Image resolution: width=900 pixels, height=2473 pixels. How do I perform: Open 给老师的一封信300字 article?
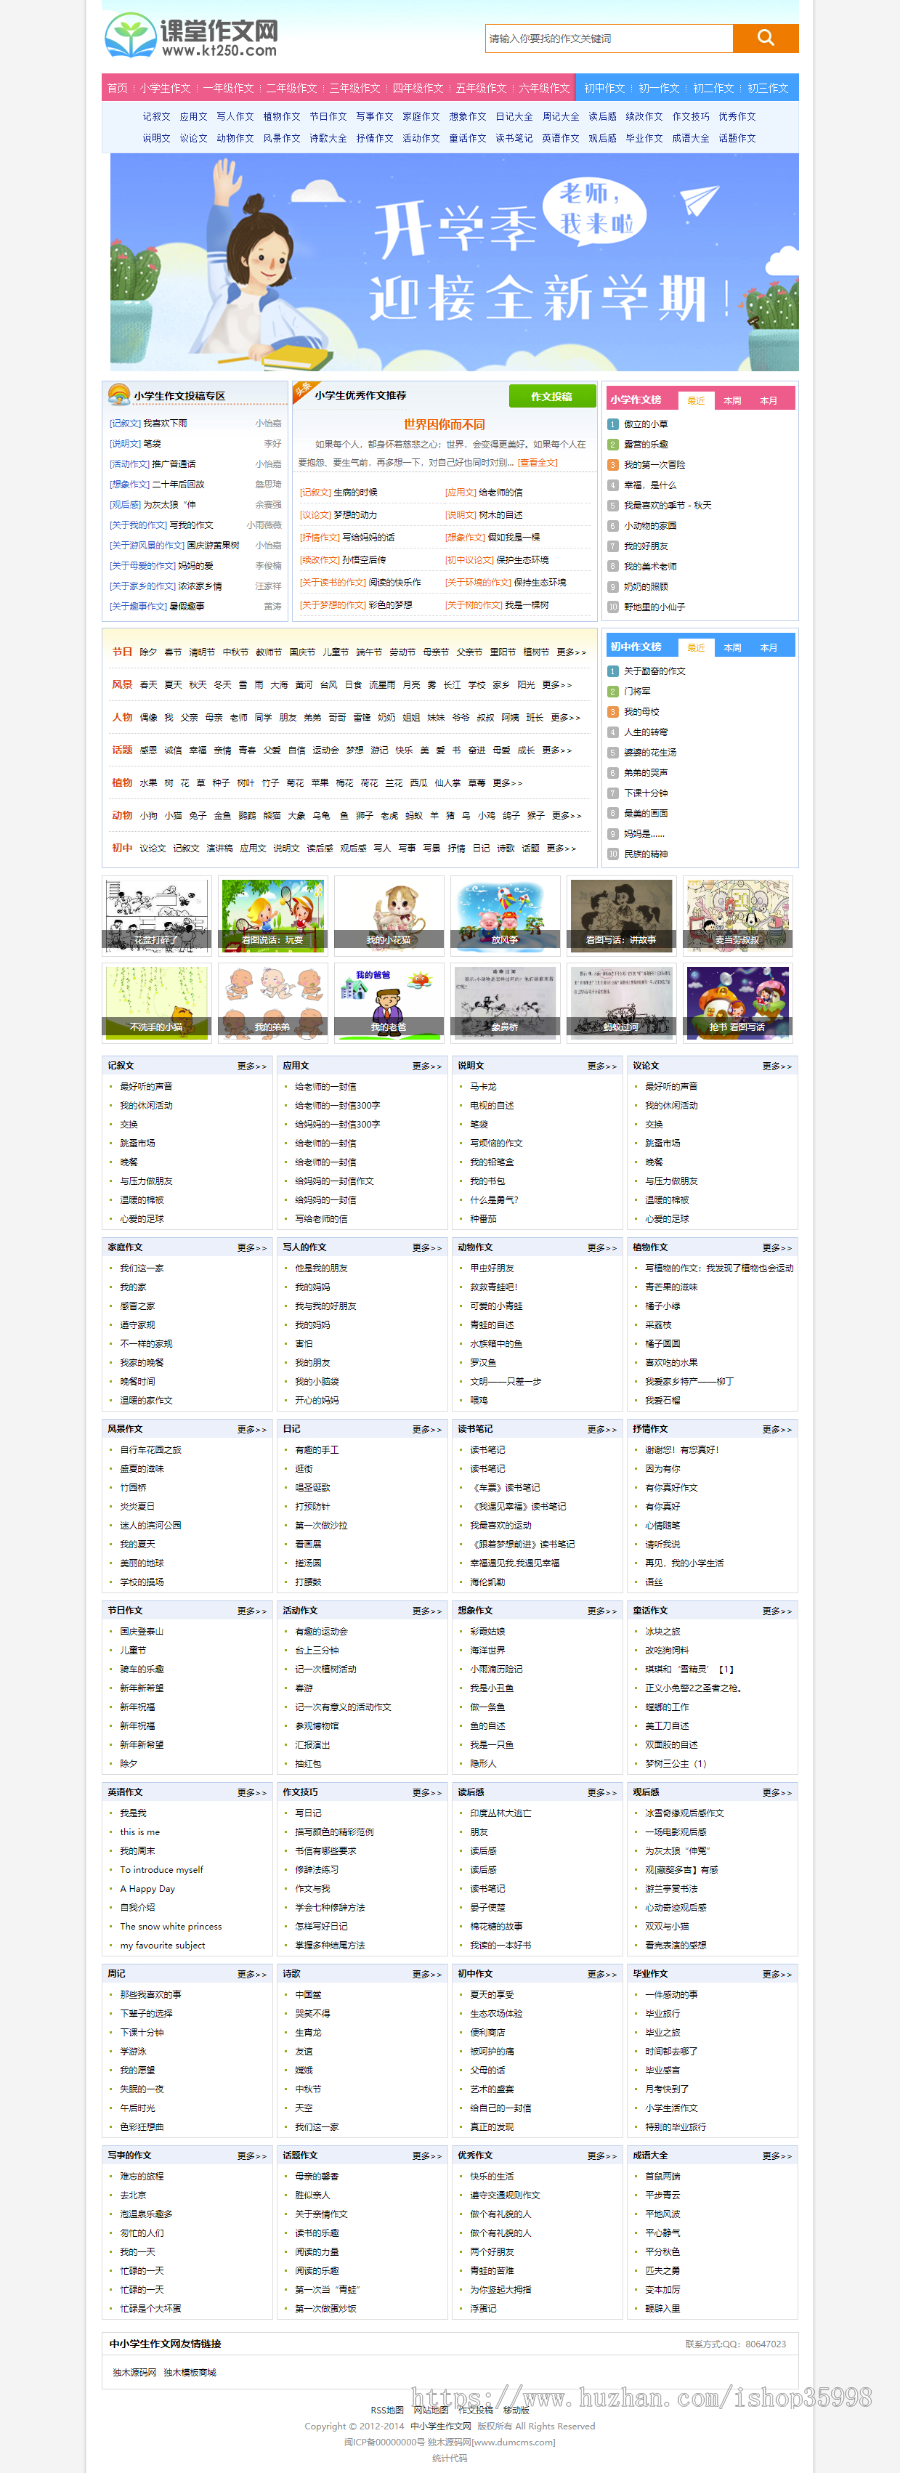coord(337,1105)
